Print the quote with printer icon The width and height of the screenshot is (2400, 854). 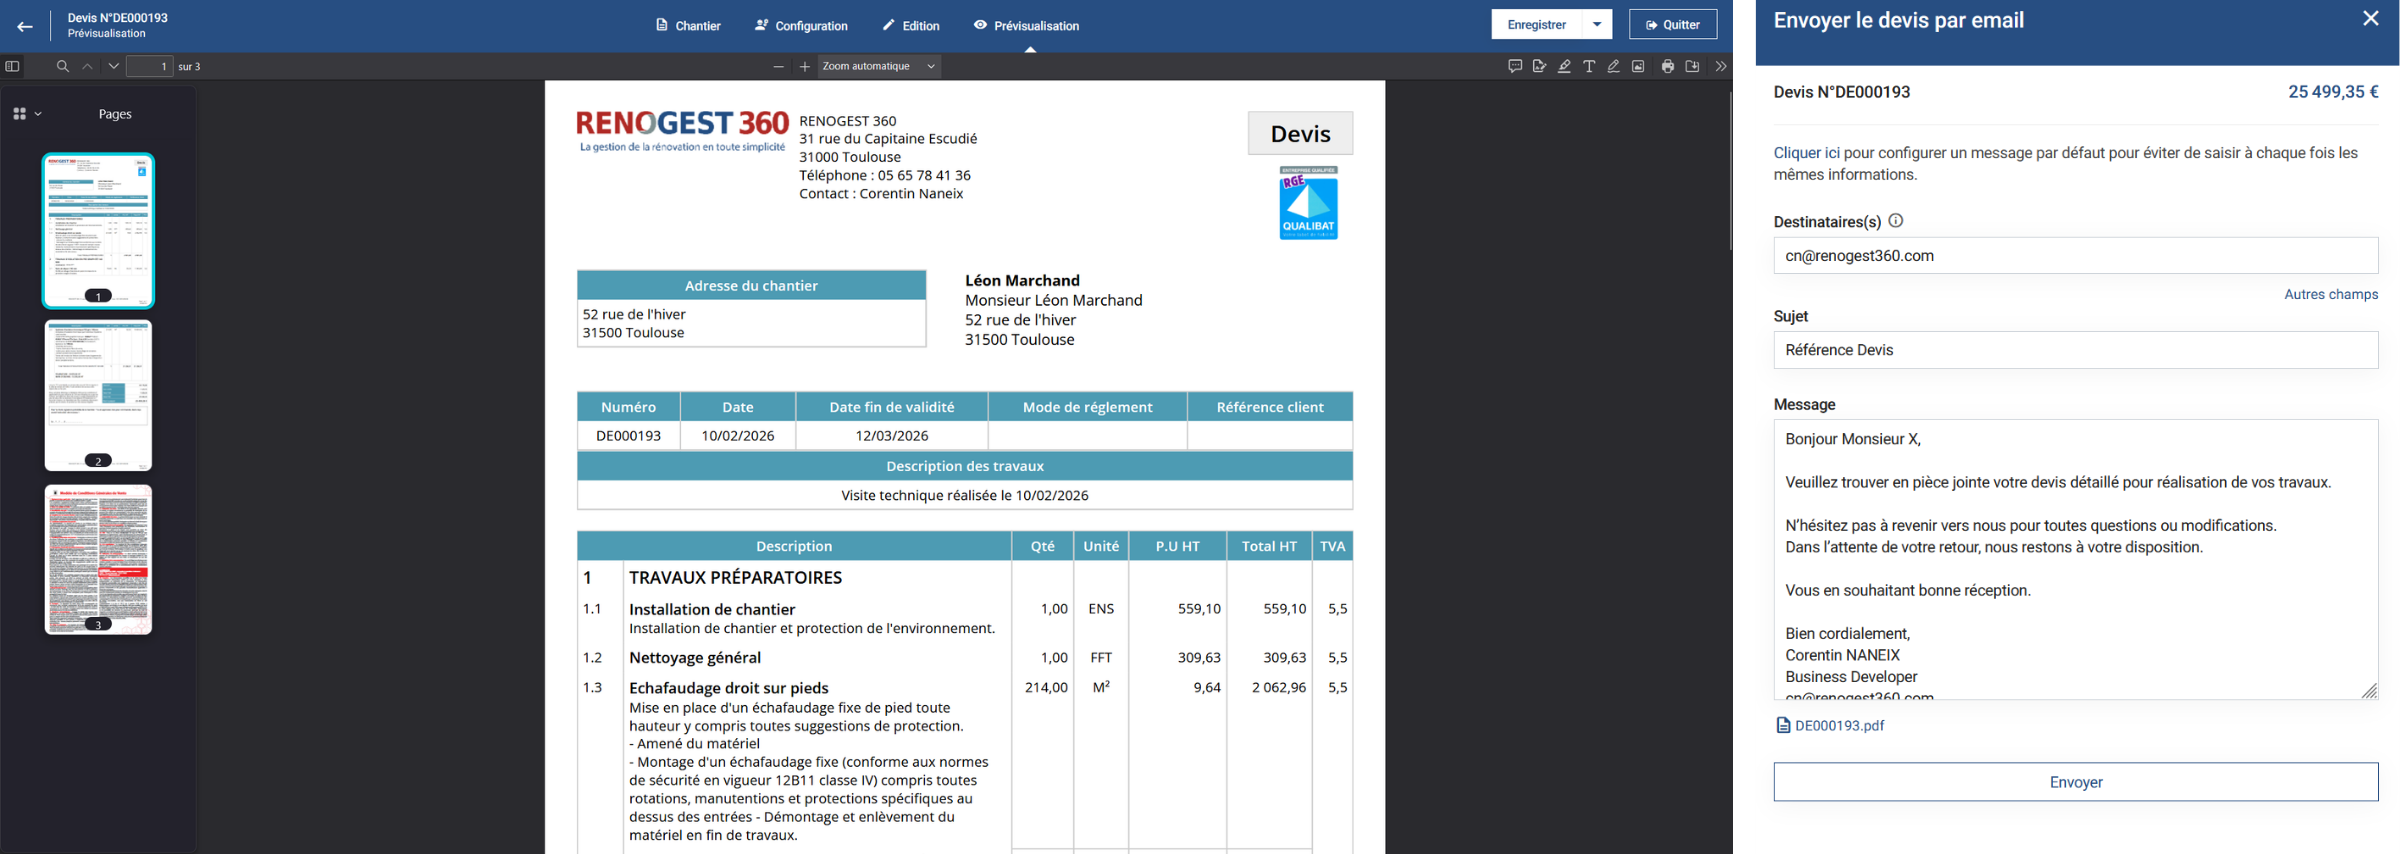pyautogui.click(x=1667, y=67)
